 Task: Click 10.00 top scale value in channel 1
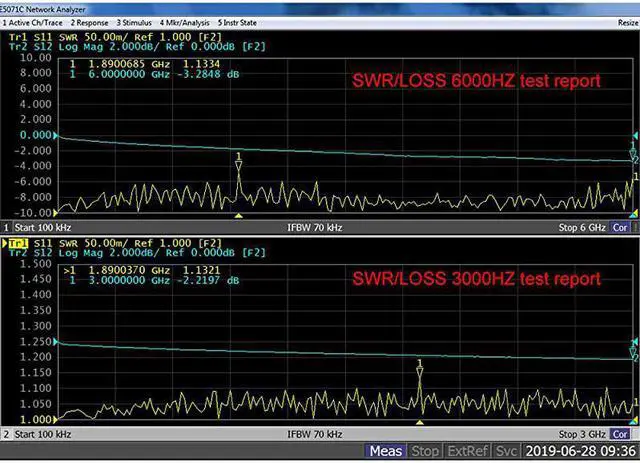coord(36,58)
